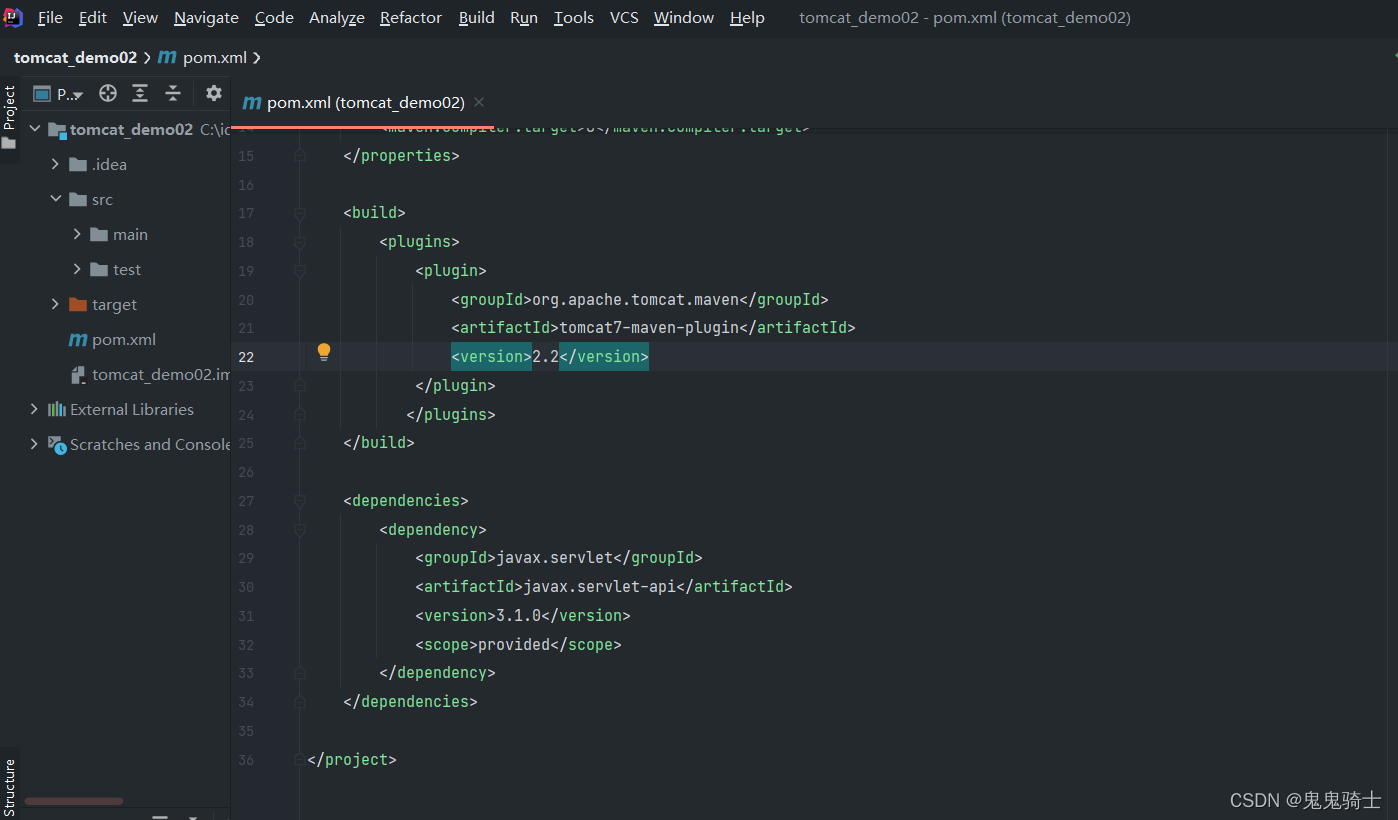Click the version 3.1.0 value
This screenshot has width=1398, height=820.
coord(518,616)
